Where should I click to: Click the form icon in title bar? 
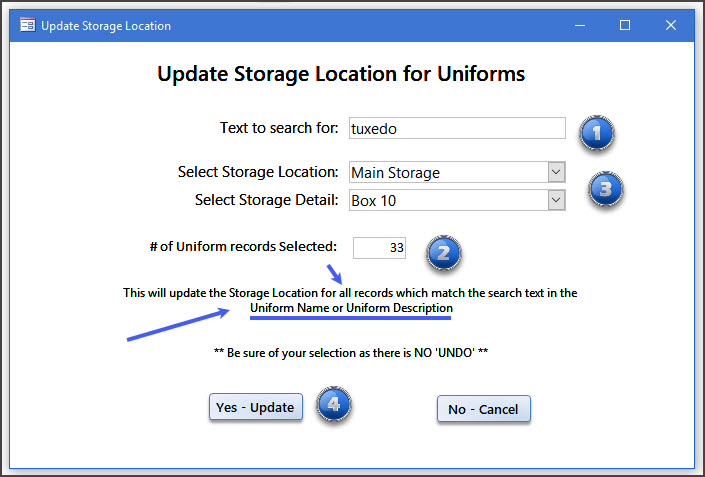pos(27,26)
